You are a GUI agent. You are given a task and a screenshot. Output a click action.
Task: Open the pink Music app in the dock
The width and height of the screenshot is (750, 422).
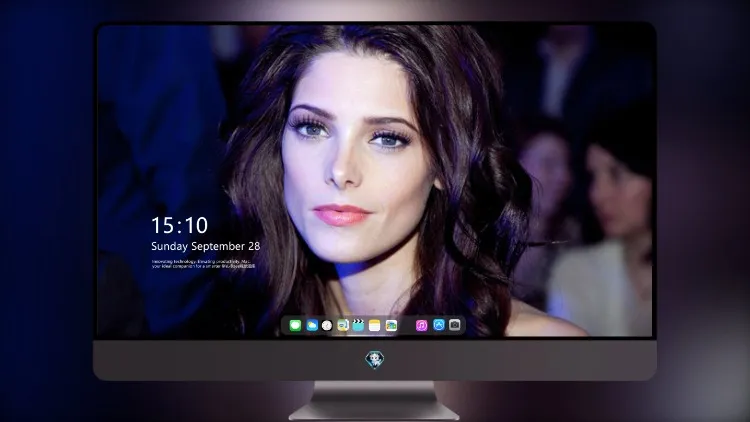point(421,325)
